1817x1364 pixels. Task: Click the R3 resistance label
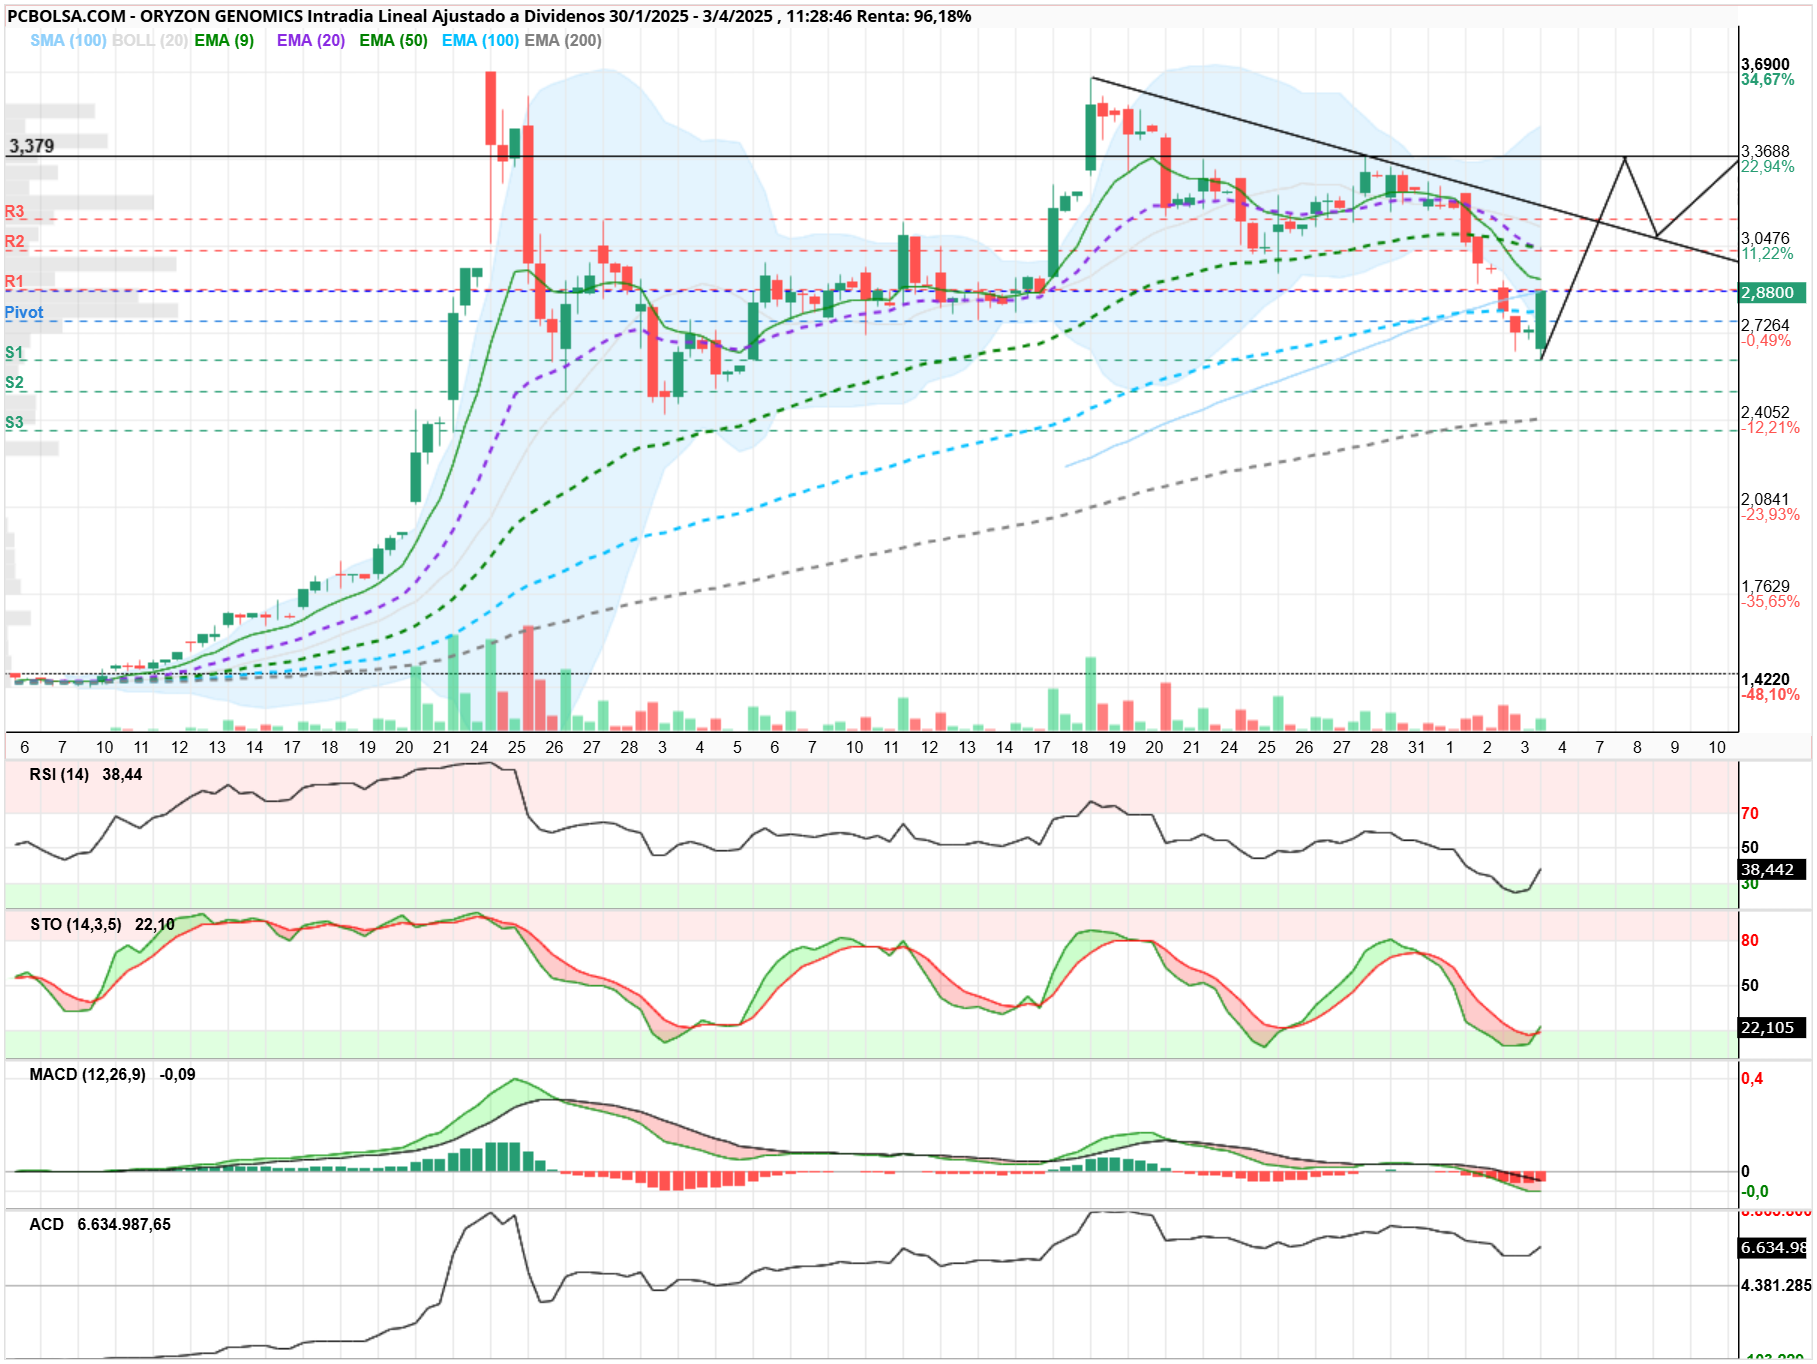click(14, 212)
